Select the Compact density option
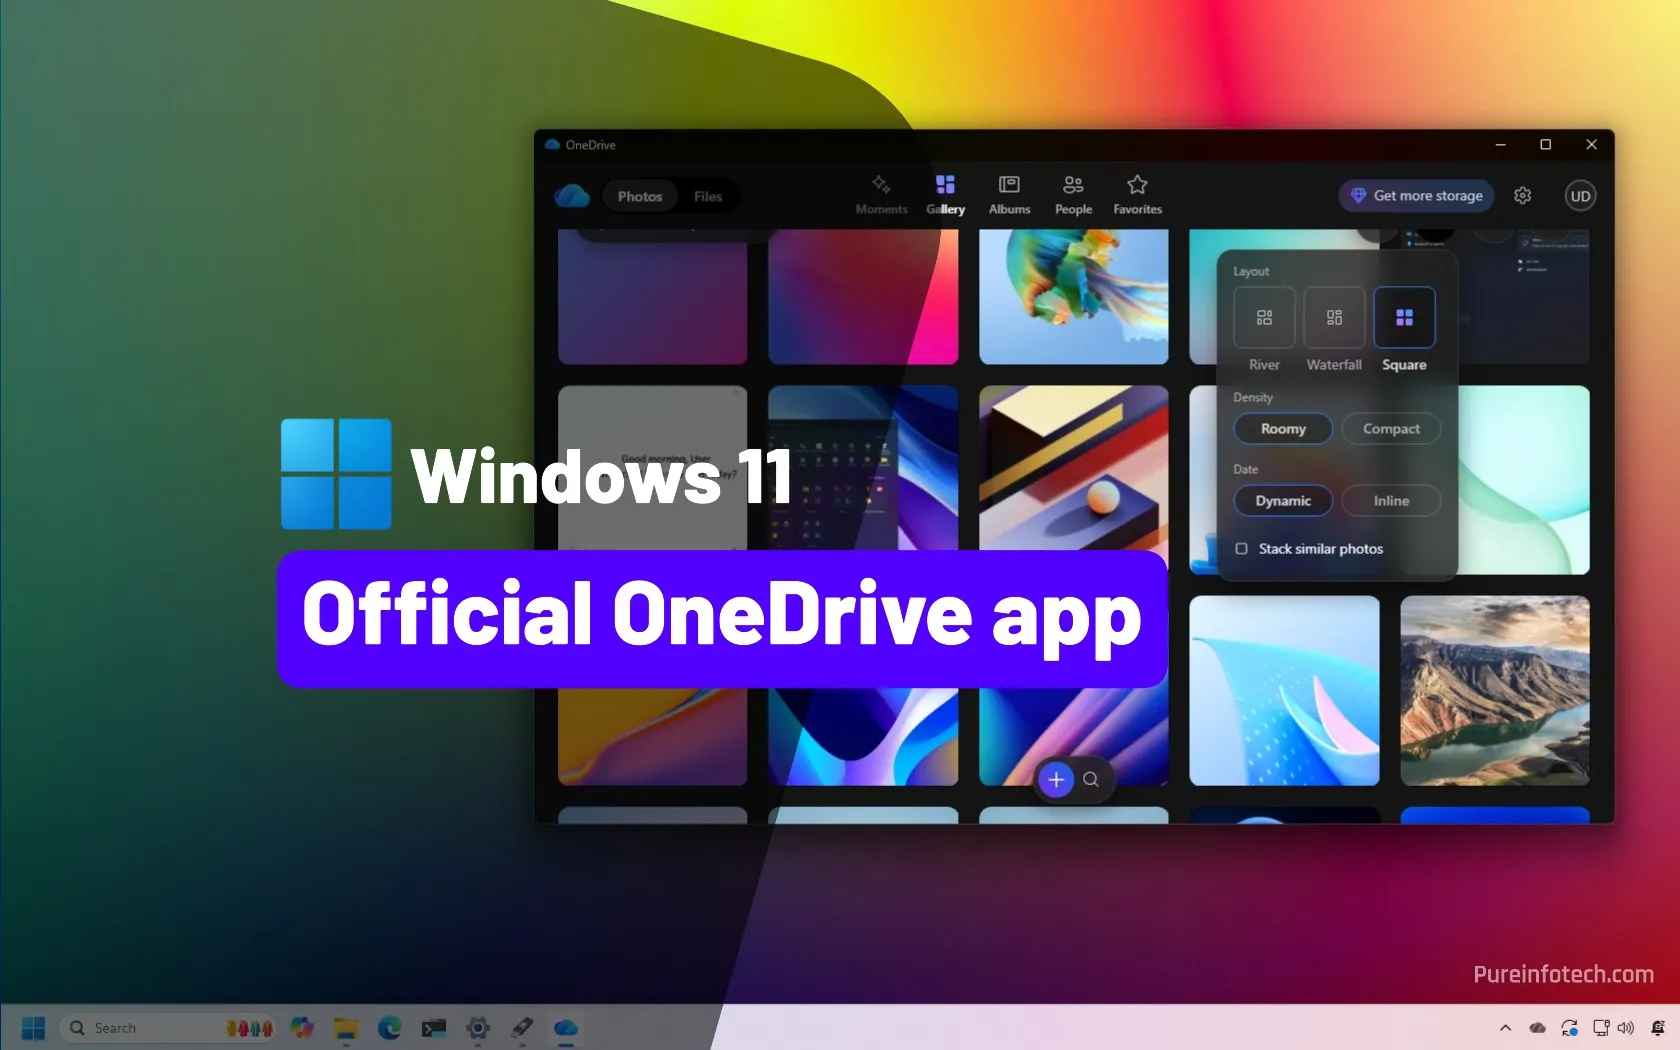Viewport: 1680px width, 1050px height. point(1391,428)
